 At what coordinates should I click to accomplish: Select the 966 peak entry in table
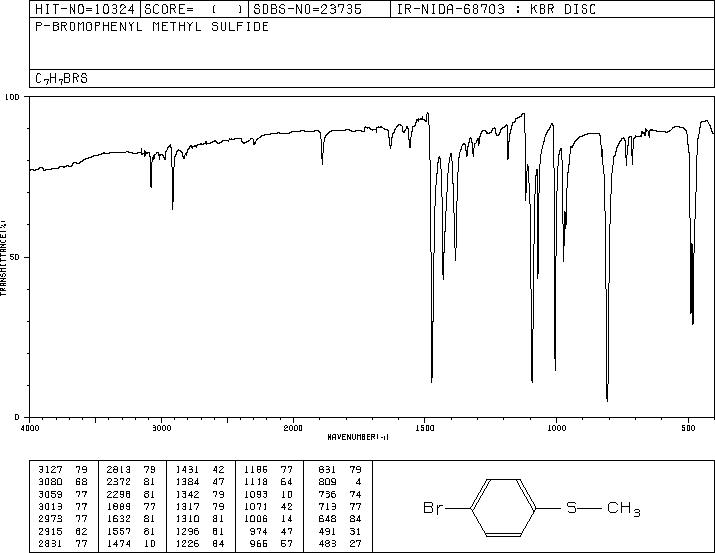[x=259, y=543]
